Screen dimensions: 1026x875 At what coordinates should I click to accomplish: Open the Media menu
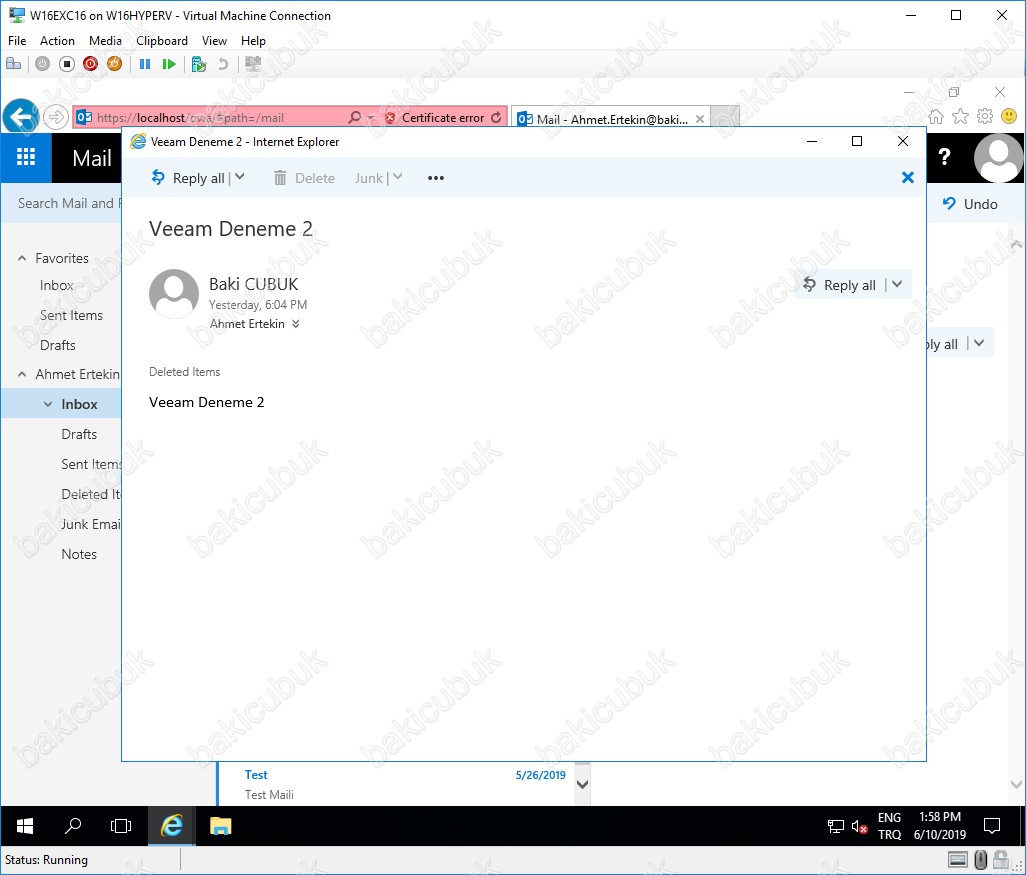(x=105, y=41)
